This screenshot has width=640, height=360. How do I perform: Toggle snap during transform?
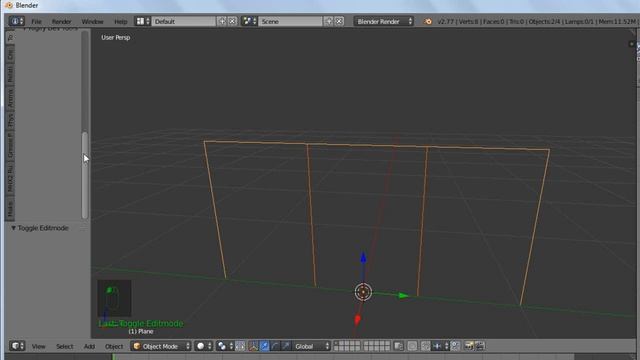point(425,346)
